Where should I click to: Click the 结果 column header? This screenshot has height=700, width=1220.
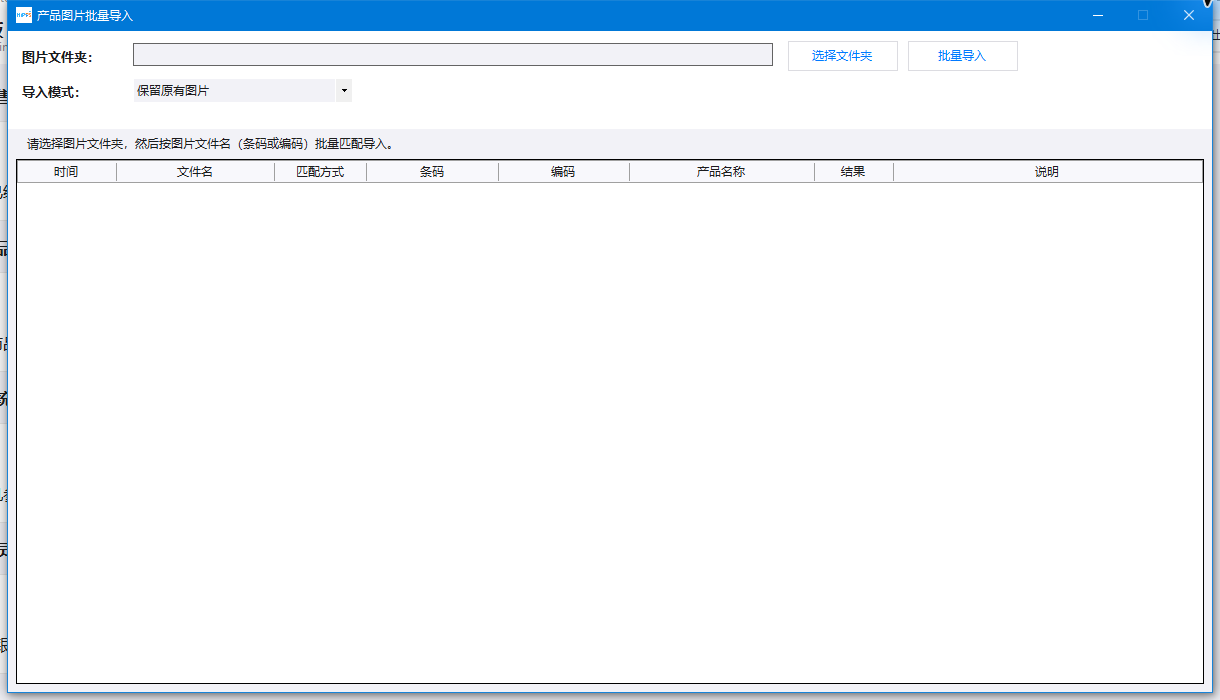pyautogui.click(x=853, y=172)
